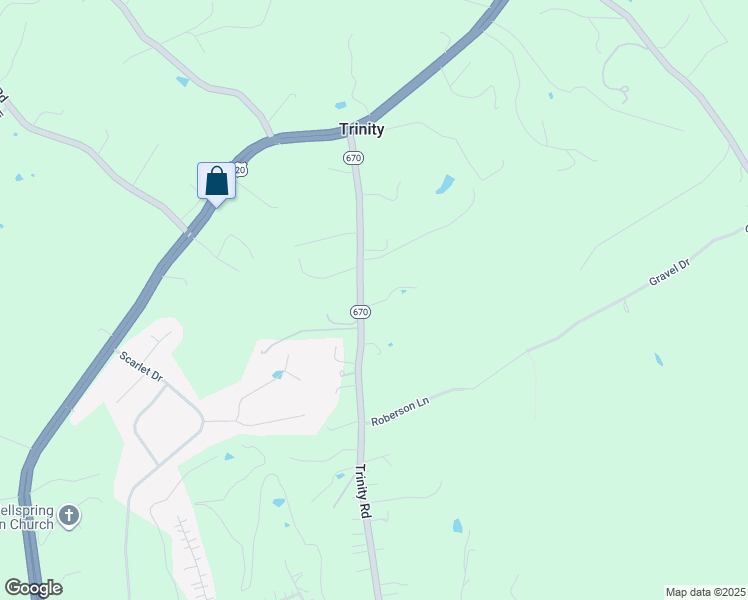Click the church cross pin icon

pos(69,517)
